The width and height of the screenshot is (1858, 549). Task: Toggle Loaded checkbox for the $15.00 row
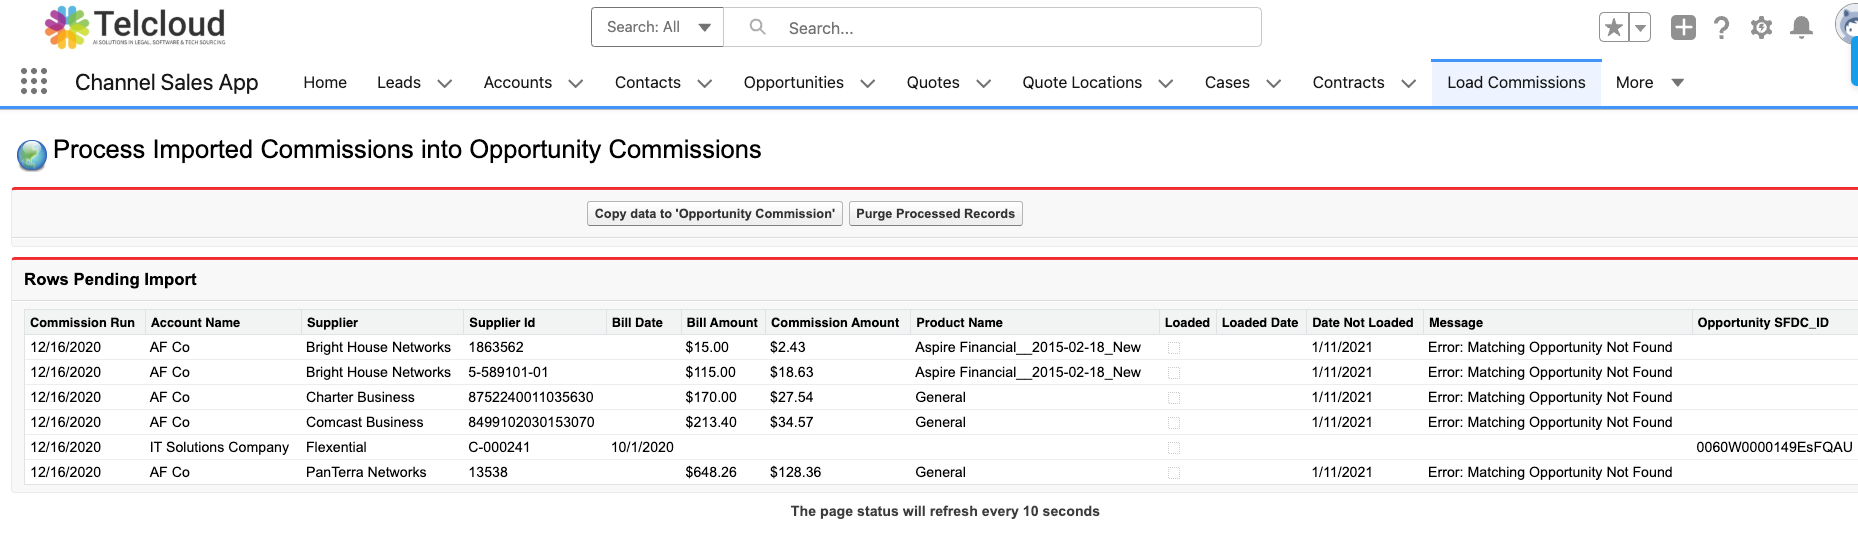tap(1174, 348)
